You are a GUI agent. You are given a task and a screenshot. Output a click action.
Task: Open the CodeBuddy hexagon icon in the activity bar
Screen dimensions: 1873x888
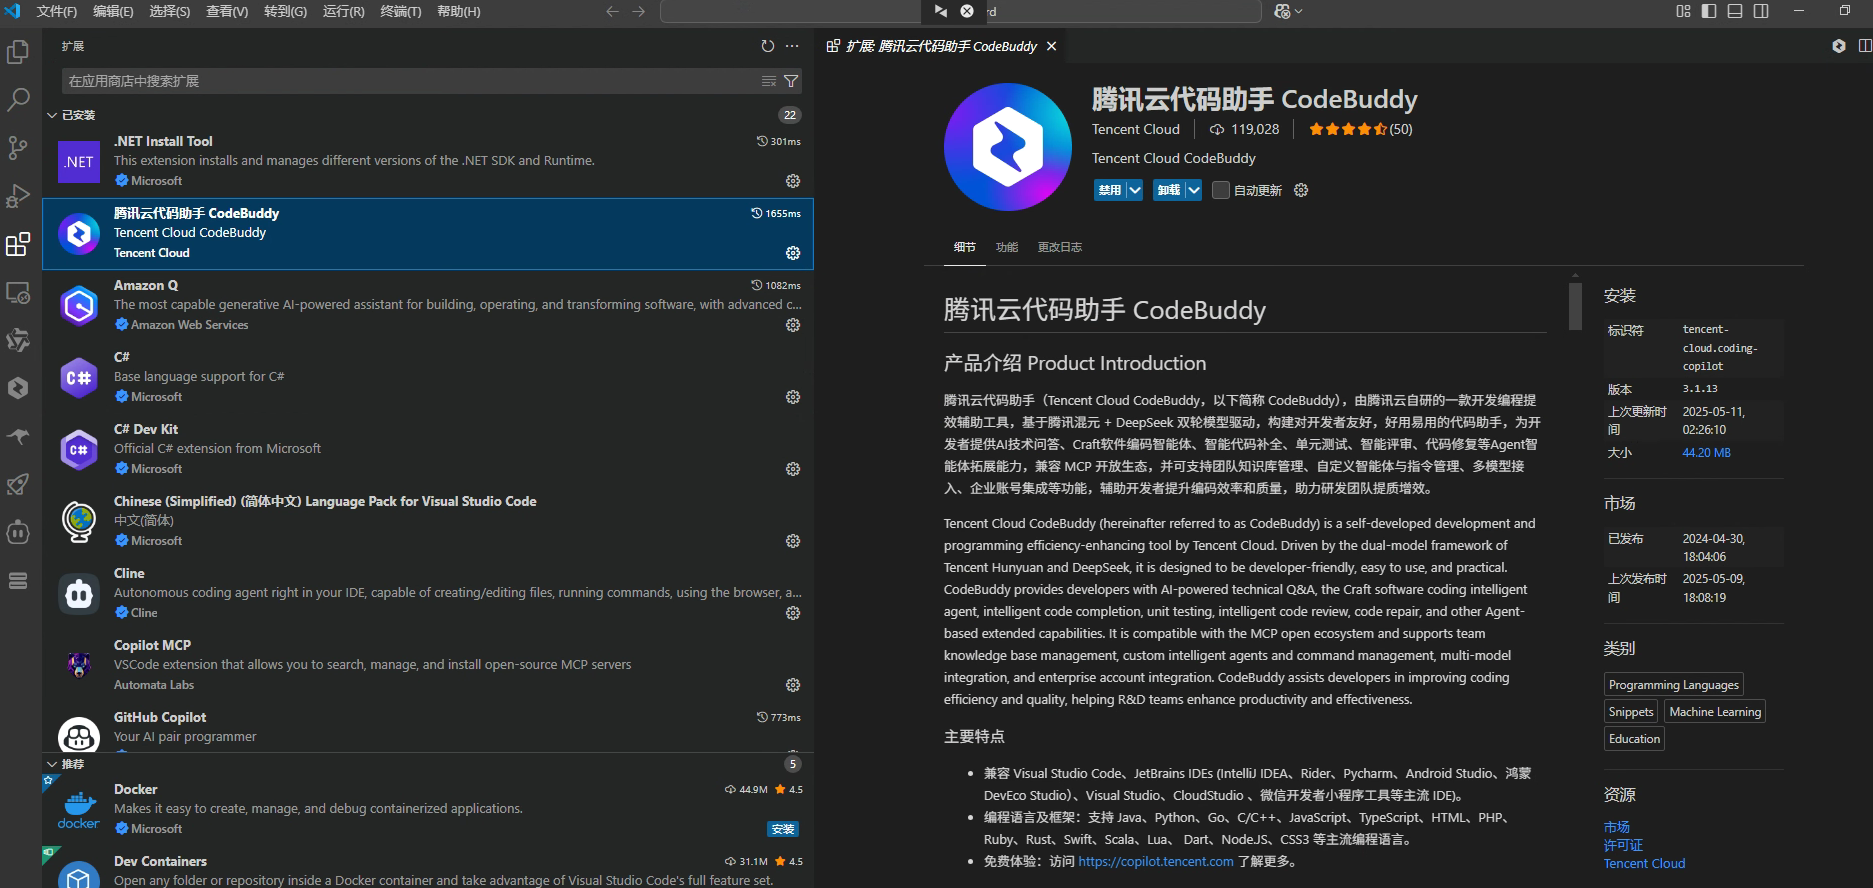pyautogui.click(x=18, y=388)
